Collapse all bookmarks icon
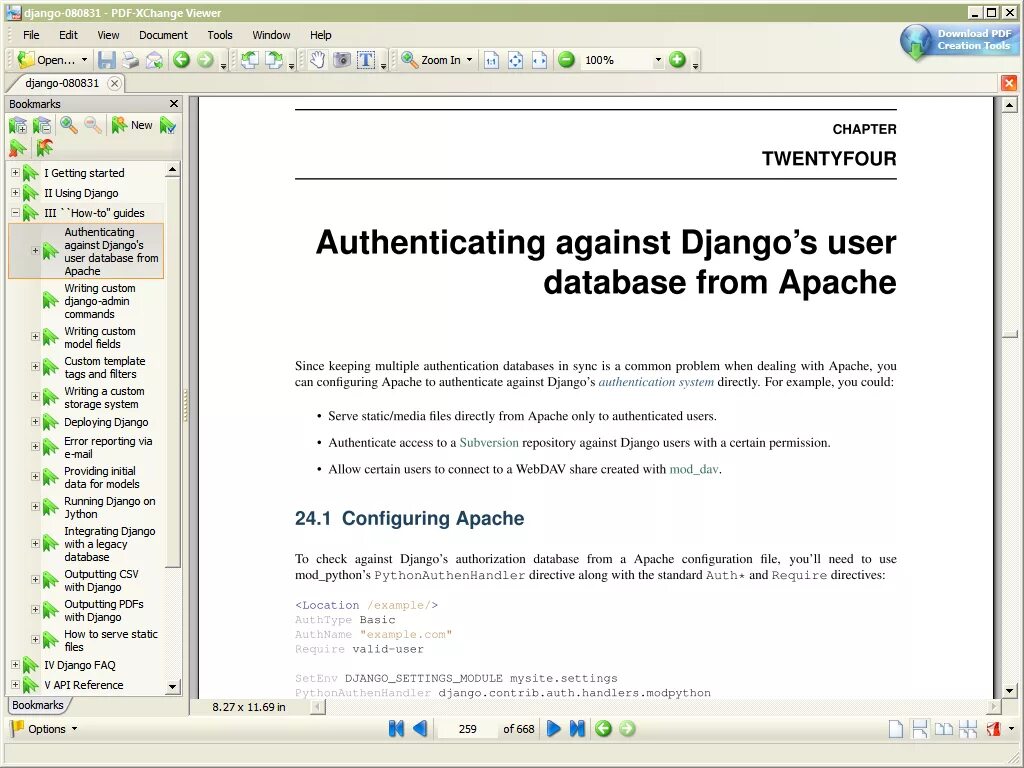Image resolution: width=1024 pixels, height=768 pixels. (42, 125)
